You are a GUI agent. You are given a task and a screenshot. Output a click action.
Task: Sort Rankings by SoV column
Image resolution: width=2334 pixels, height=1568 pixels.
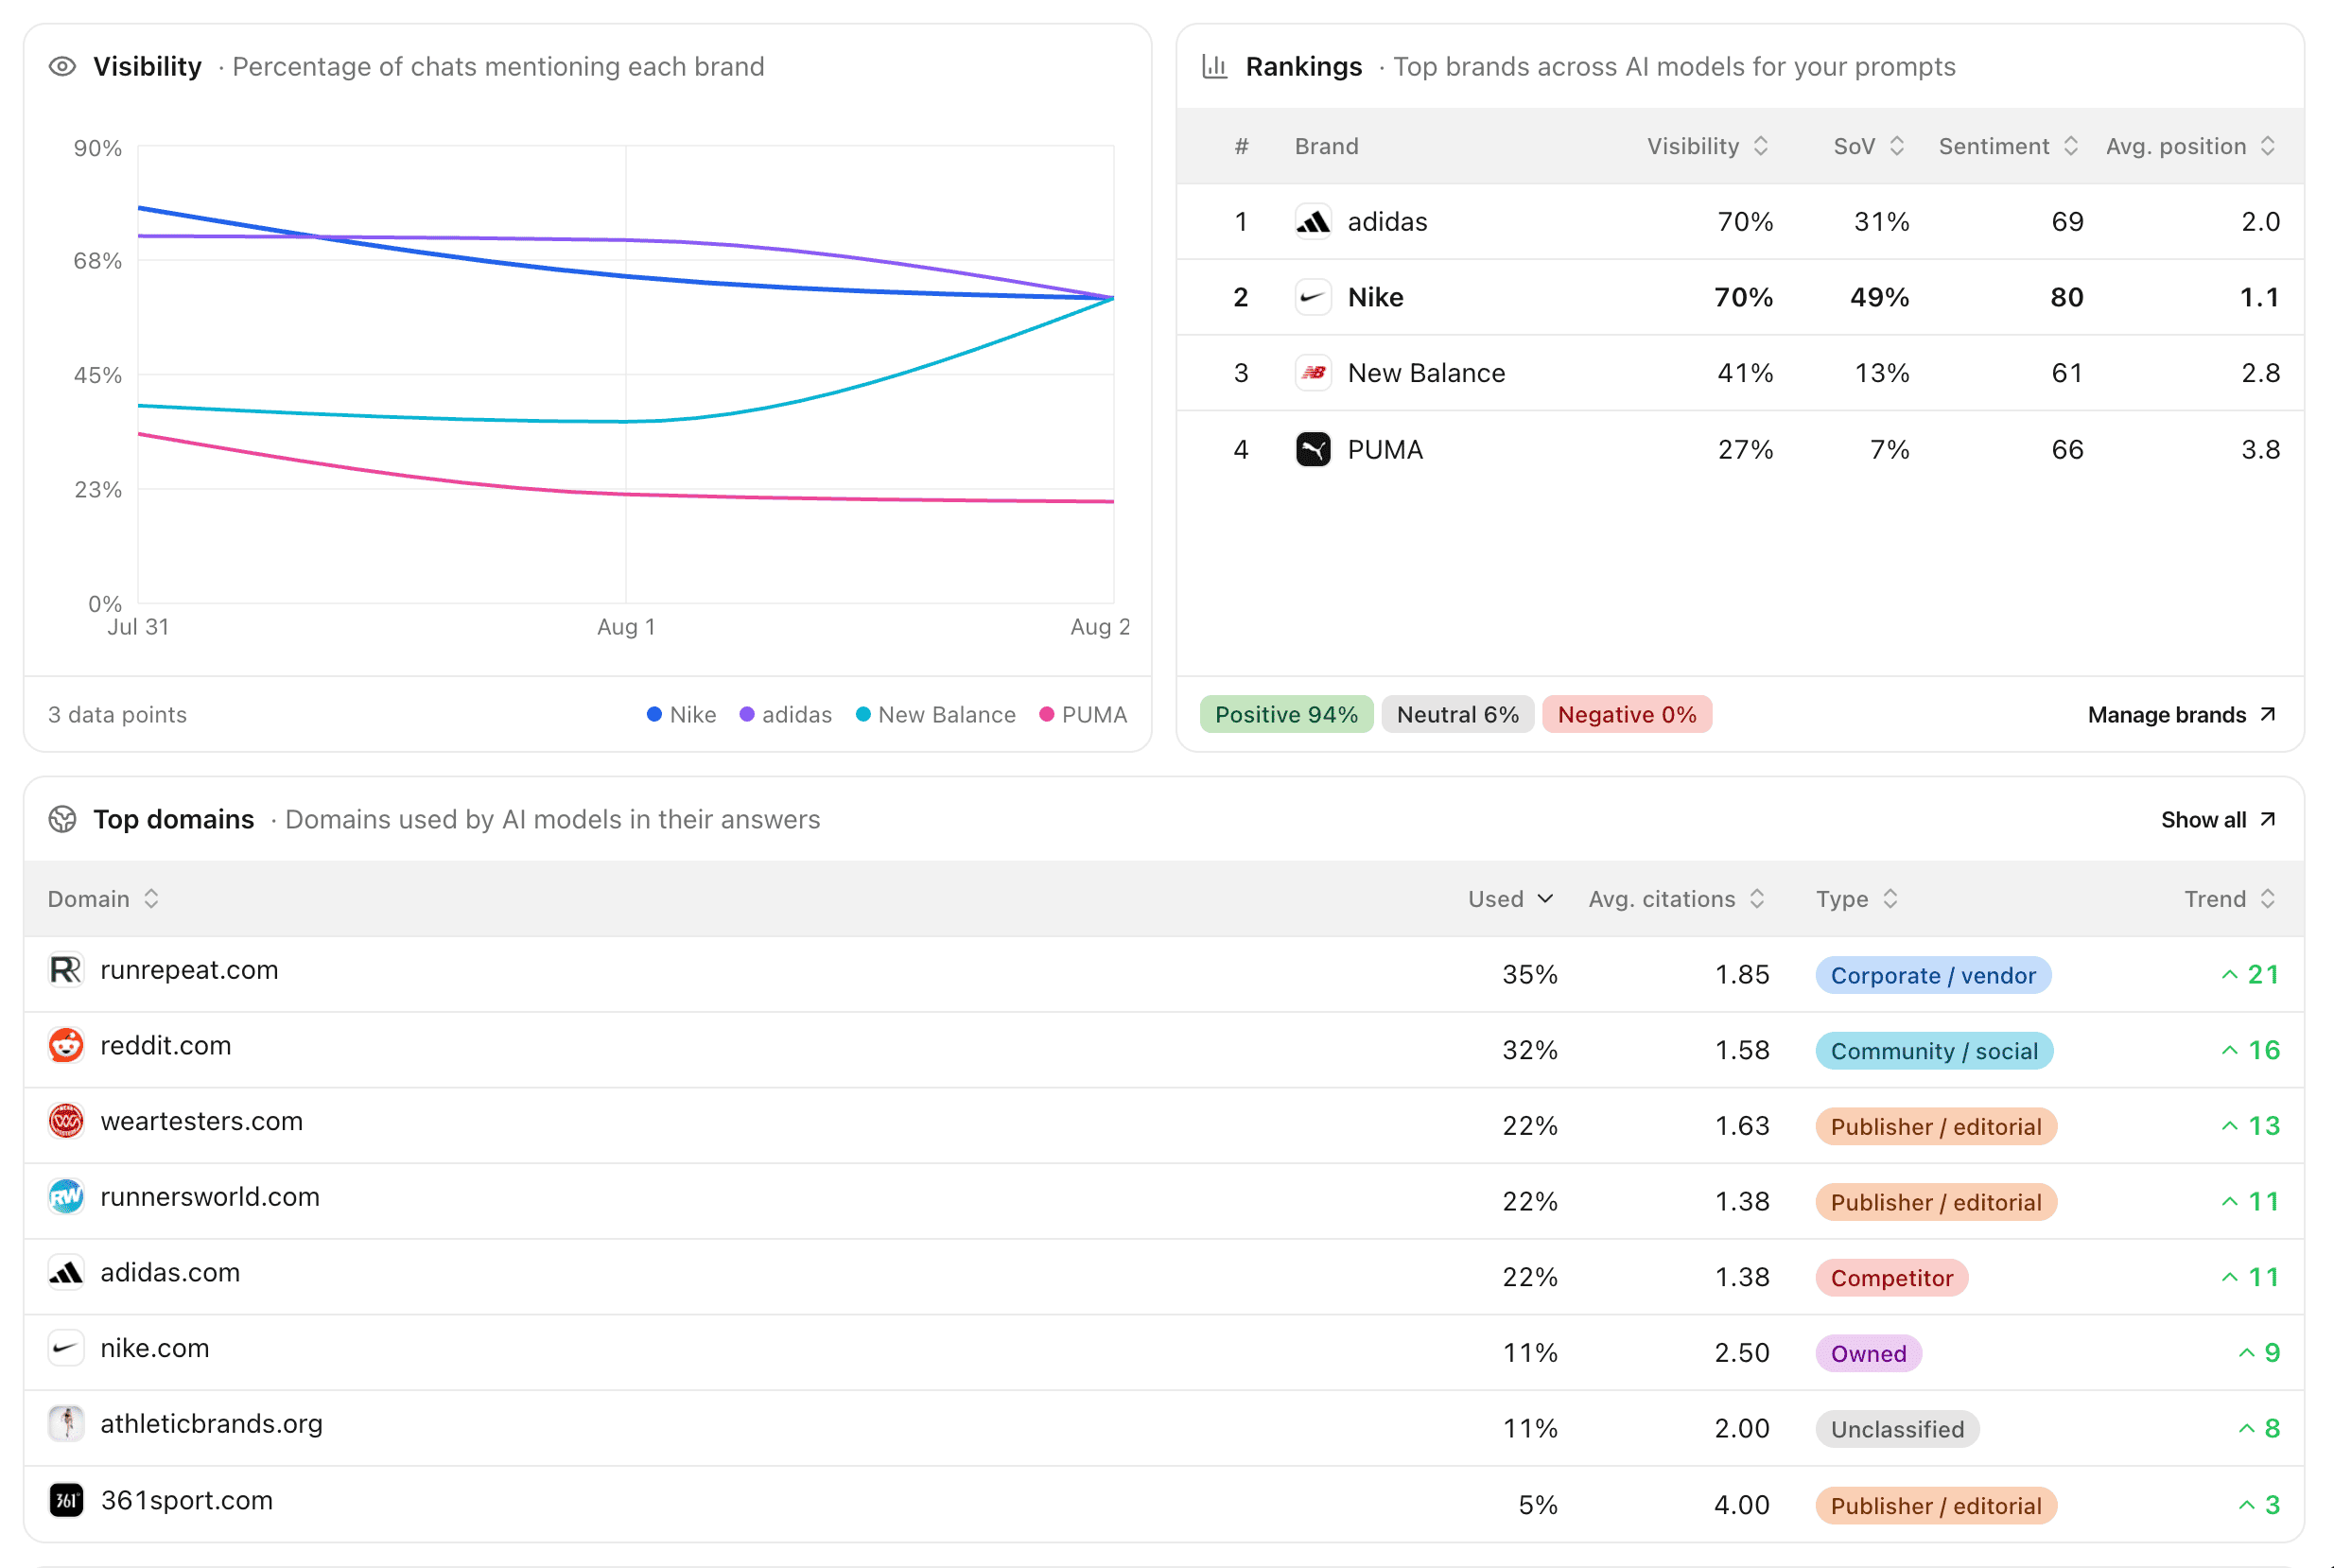(x=1868, y=147)
